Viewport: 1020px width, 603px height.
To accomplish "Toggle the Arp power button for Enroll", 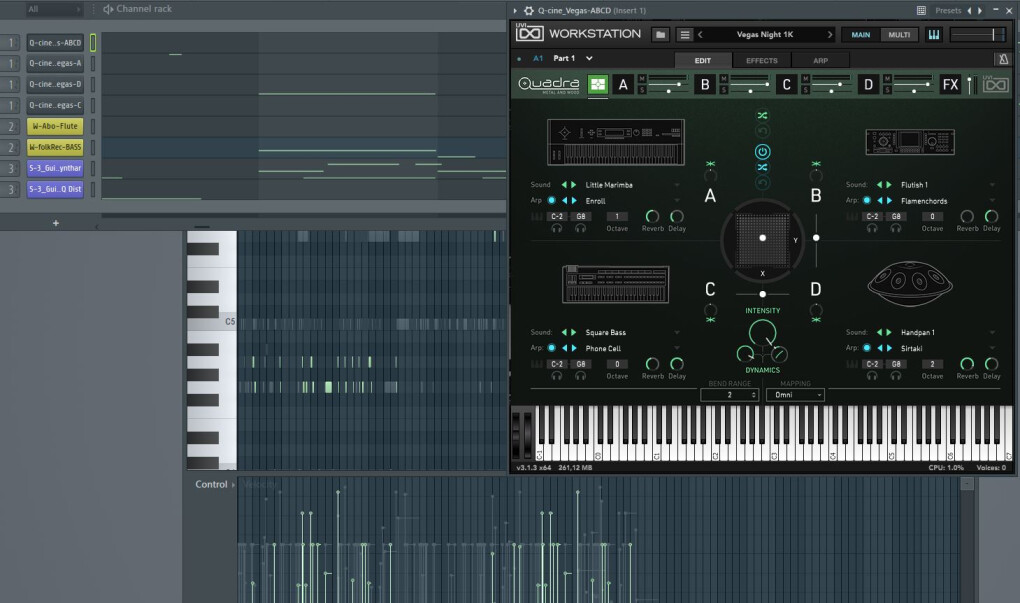I will (551, 201).
